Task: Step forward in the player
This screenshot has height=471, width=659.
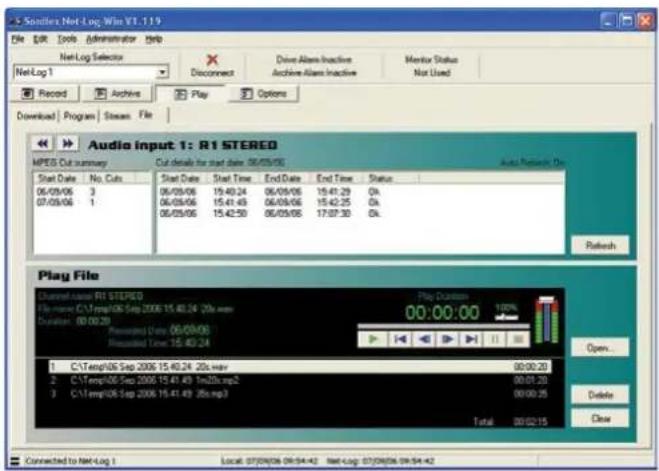Action: point(448,339)
